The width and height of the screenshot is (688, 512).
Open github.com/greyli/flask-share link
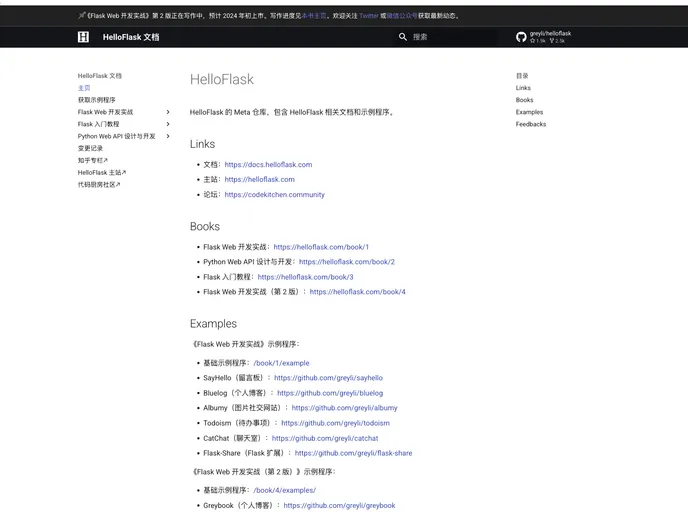353,453
